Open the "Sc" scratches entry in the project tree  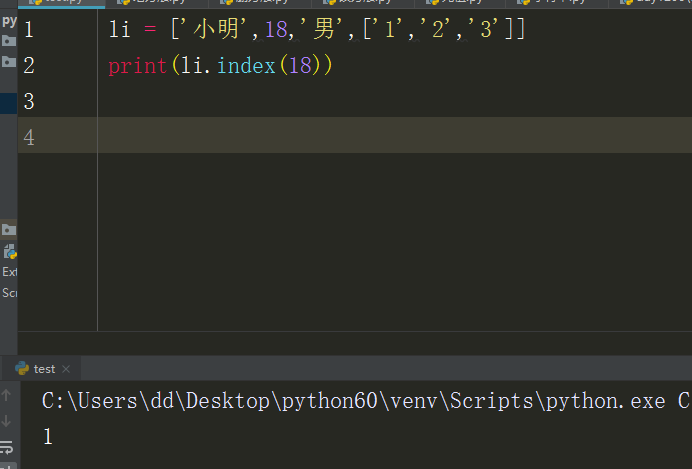click(9, 293)
